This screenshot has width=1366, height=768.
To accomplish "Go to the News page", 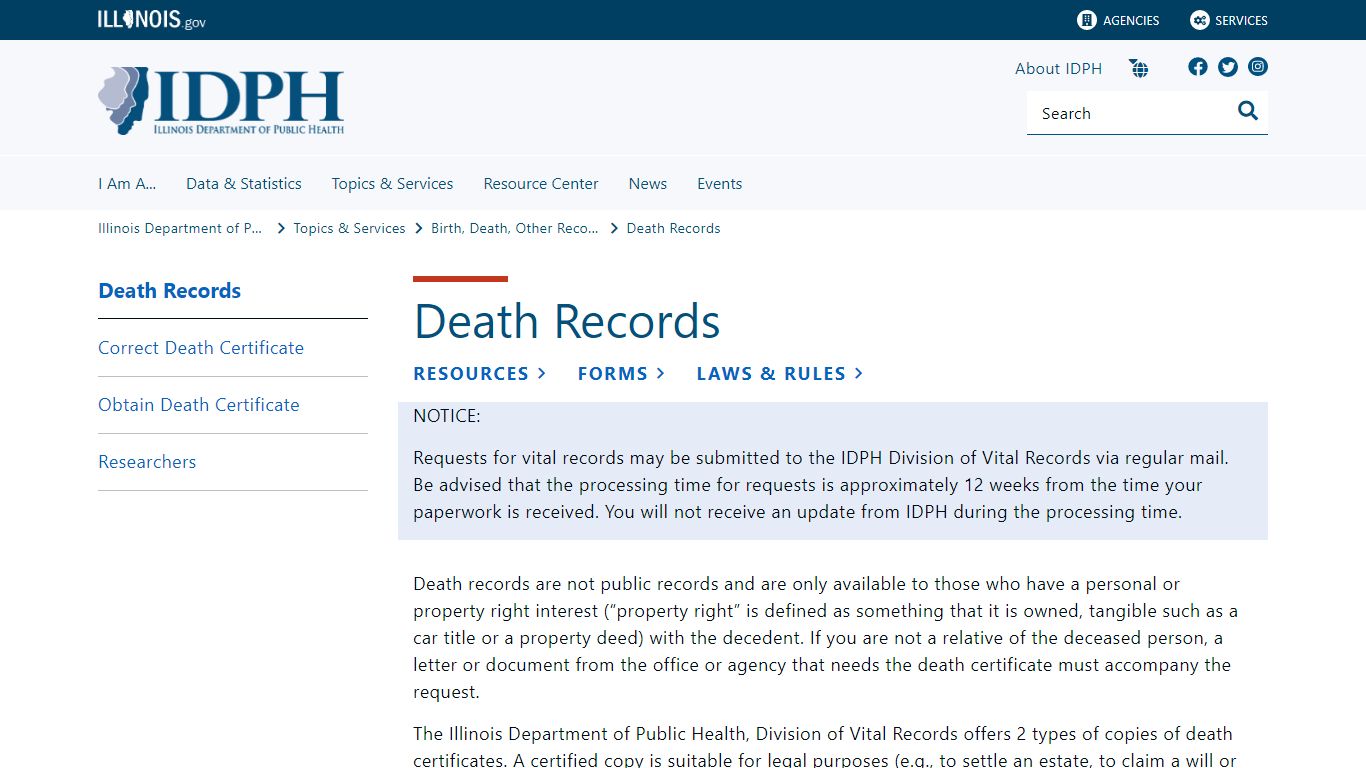I will coord(648,184).
